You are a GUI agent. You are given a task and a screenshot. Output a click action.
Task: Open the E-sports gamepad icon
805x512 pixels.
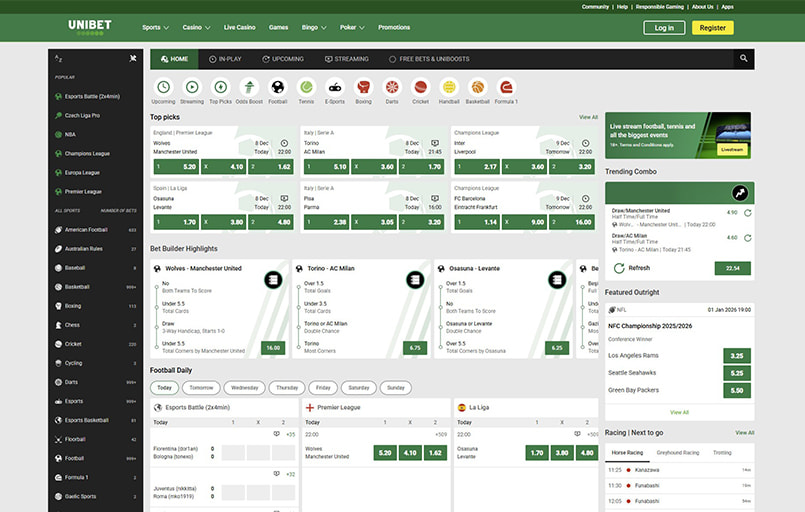click(334, 88)
